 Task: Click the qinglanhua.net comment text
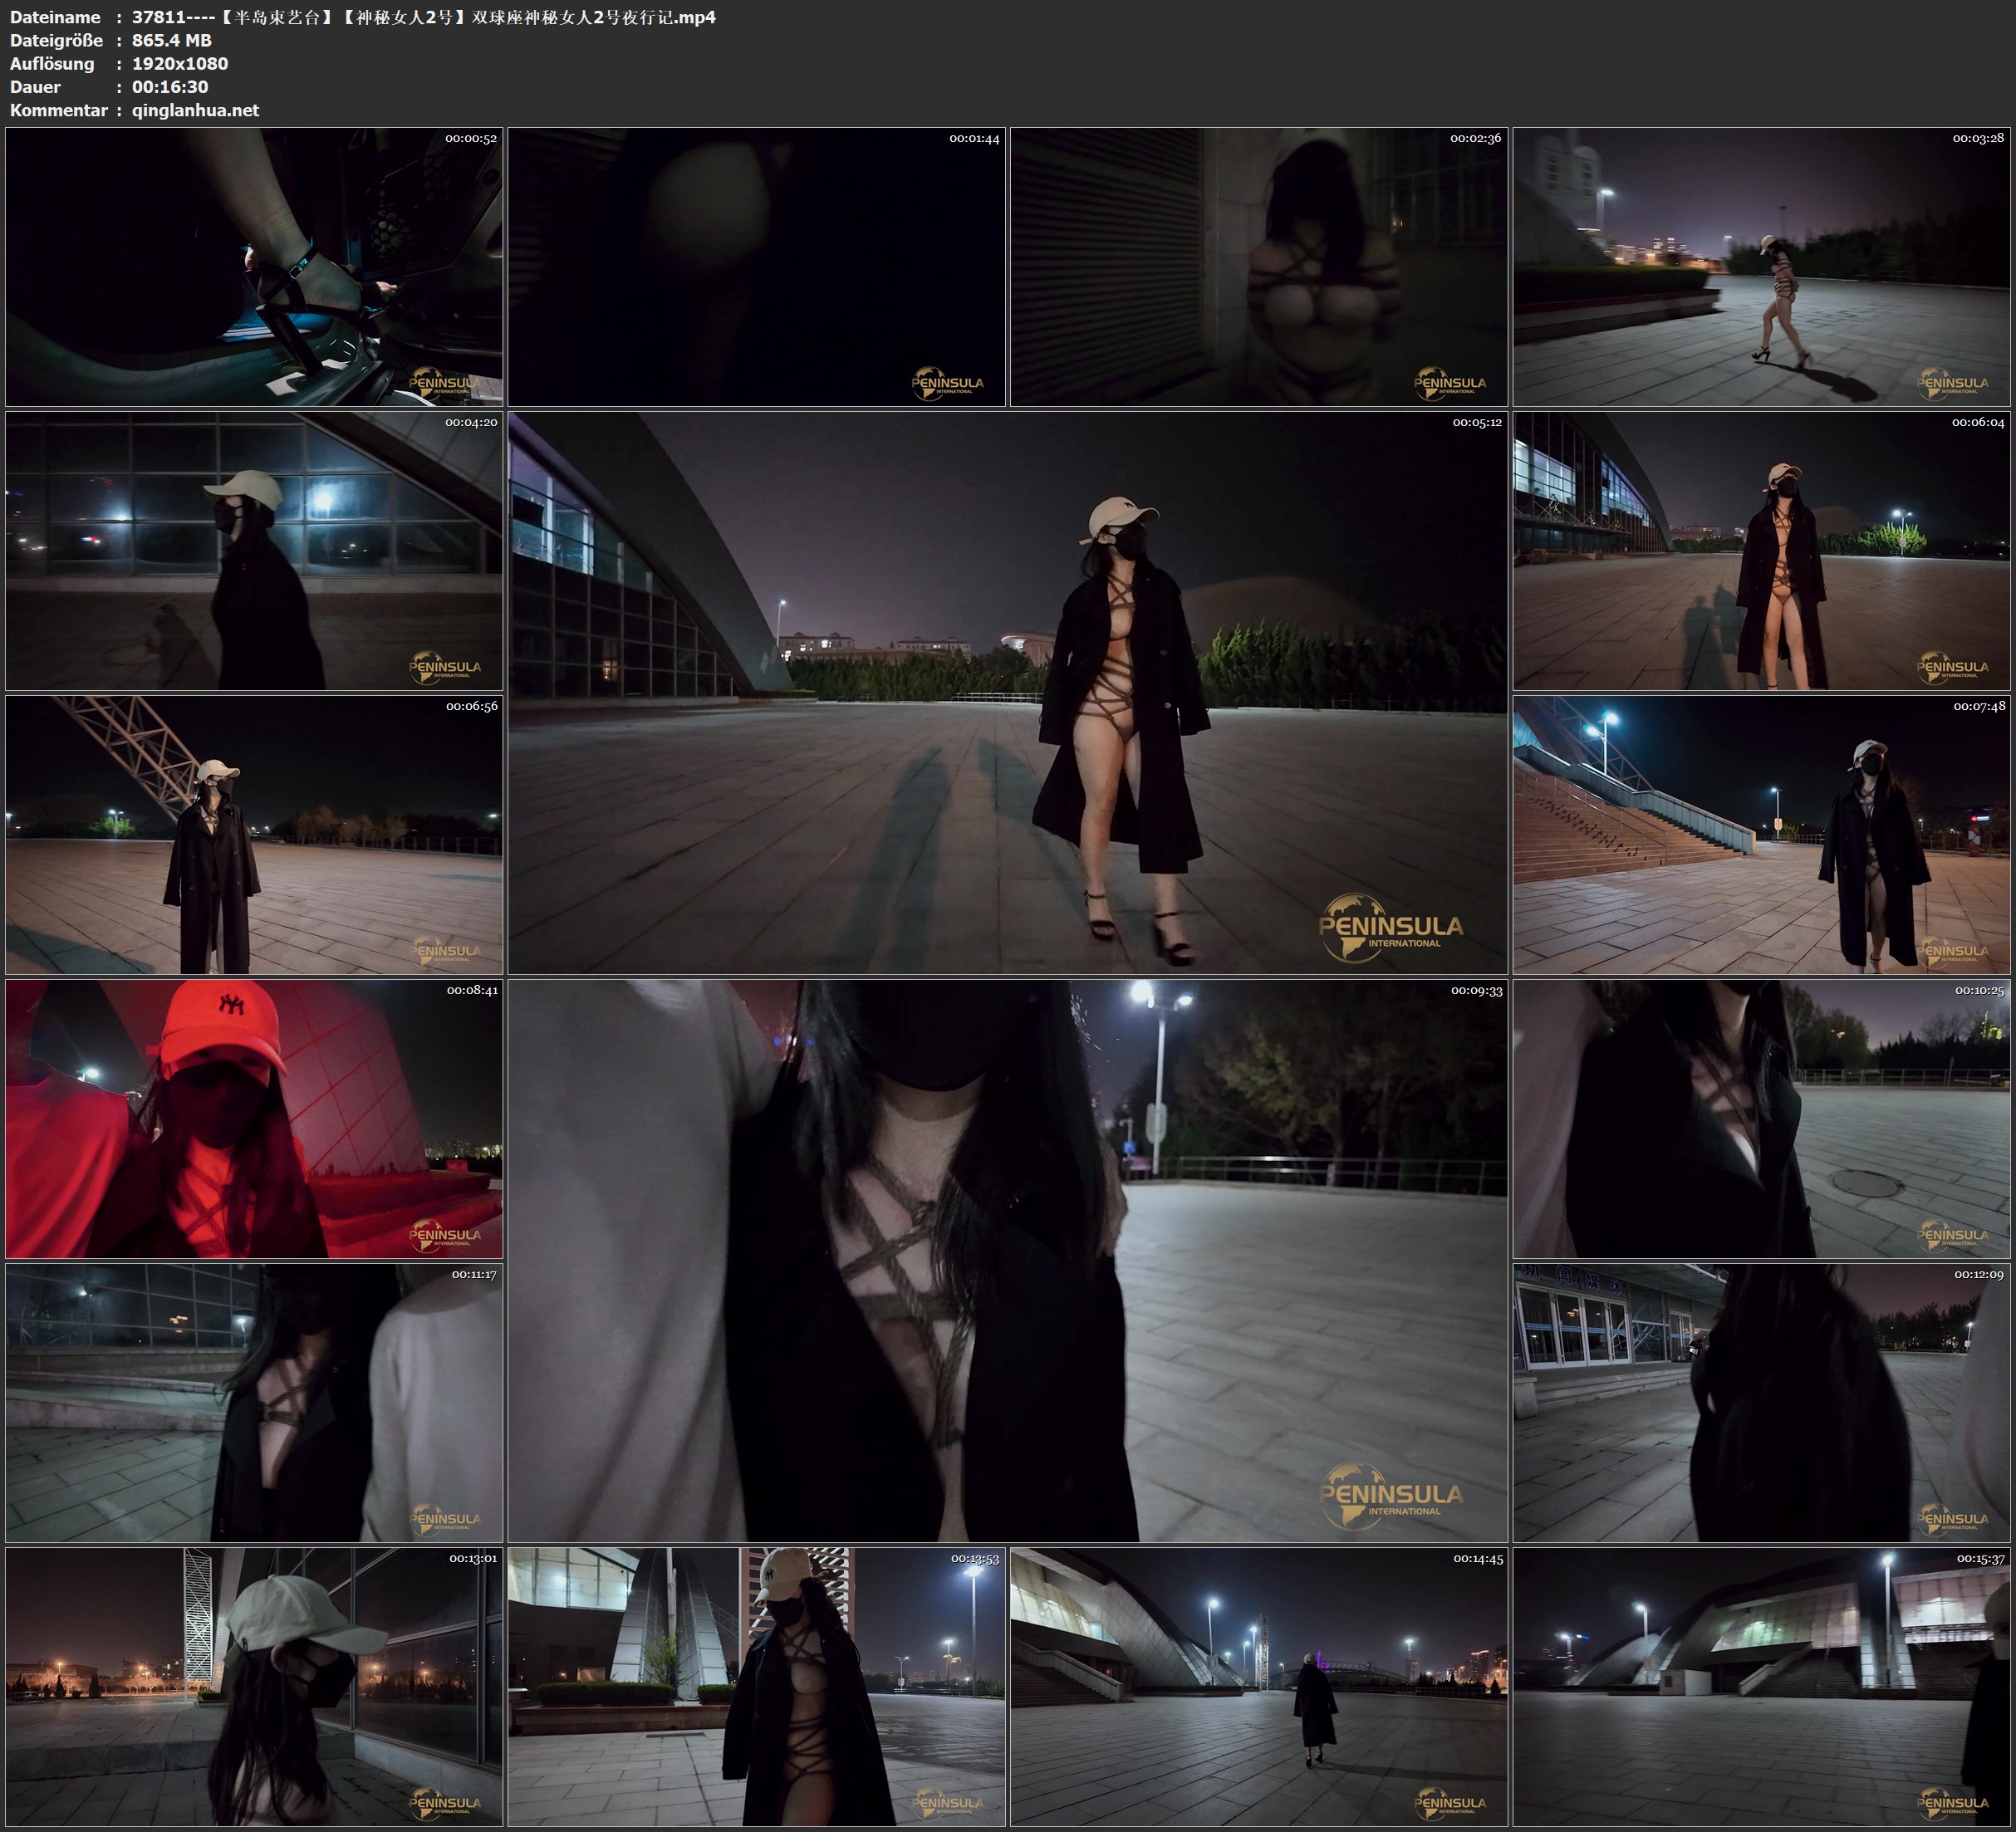click(x=195, y=110)
